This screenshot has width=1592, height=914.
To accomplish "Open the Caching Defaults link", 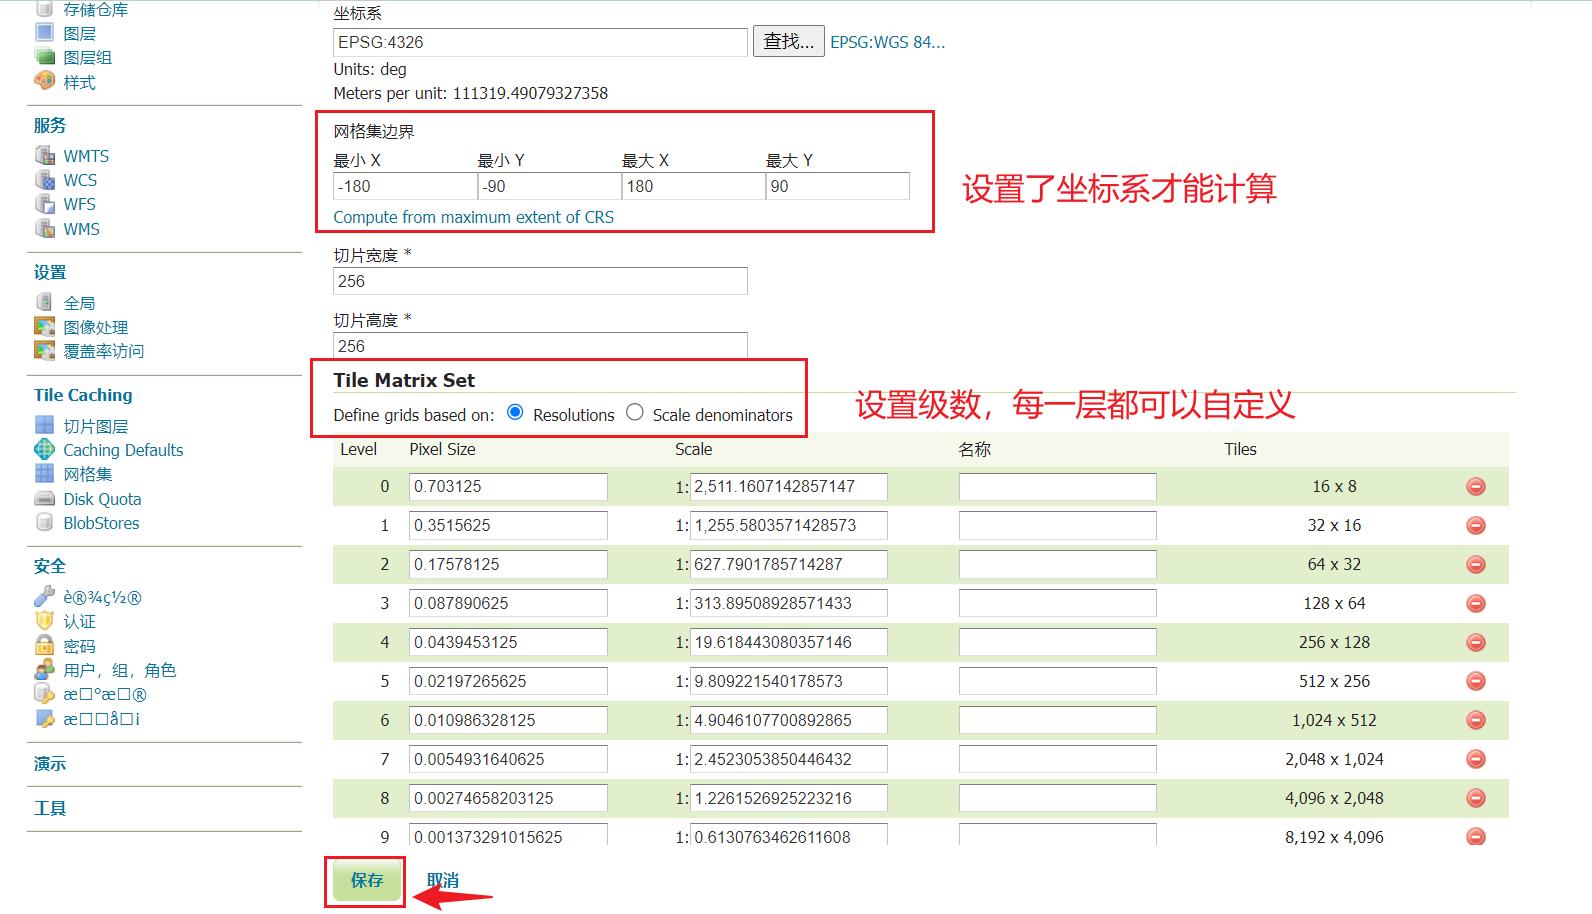I will coord(123,450).
